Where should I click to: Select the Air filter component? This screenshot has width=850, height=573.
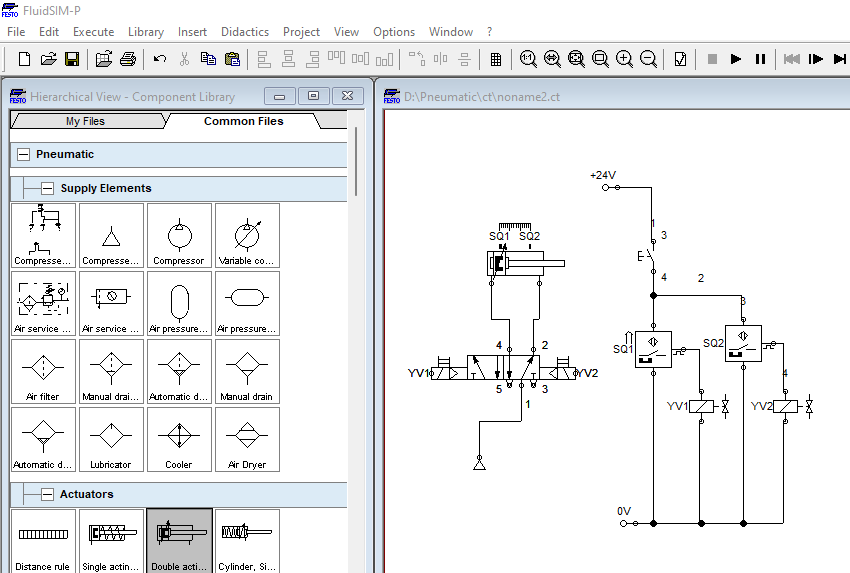[43, 371]
